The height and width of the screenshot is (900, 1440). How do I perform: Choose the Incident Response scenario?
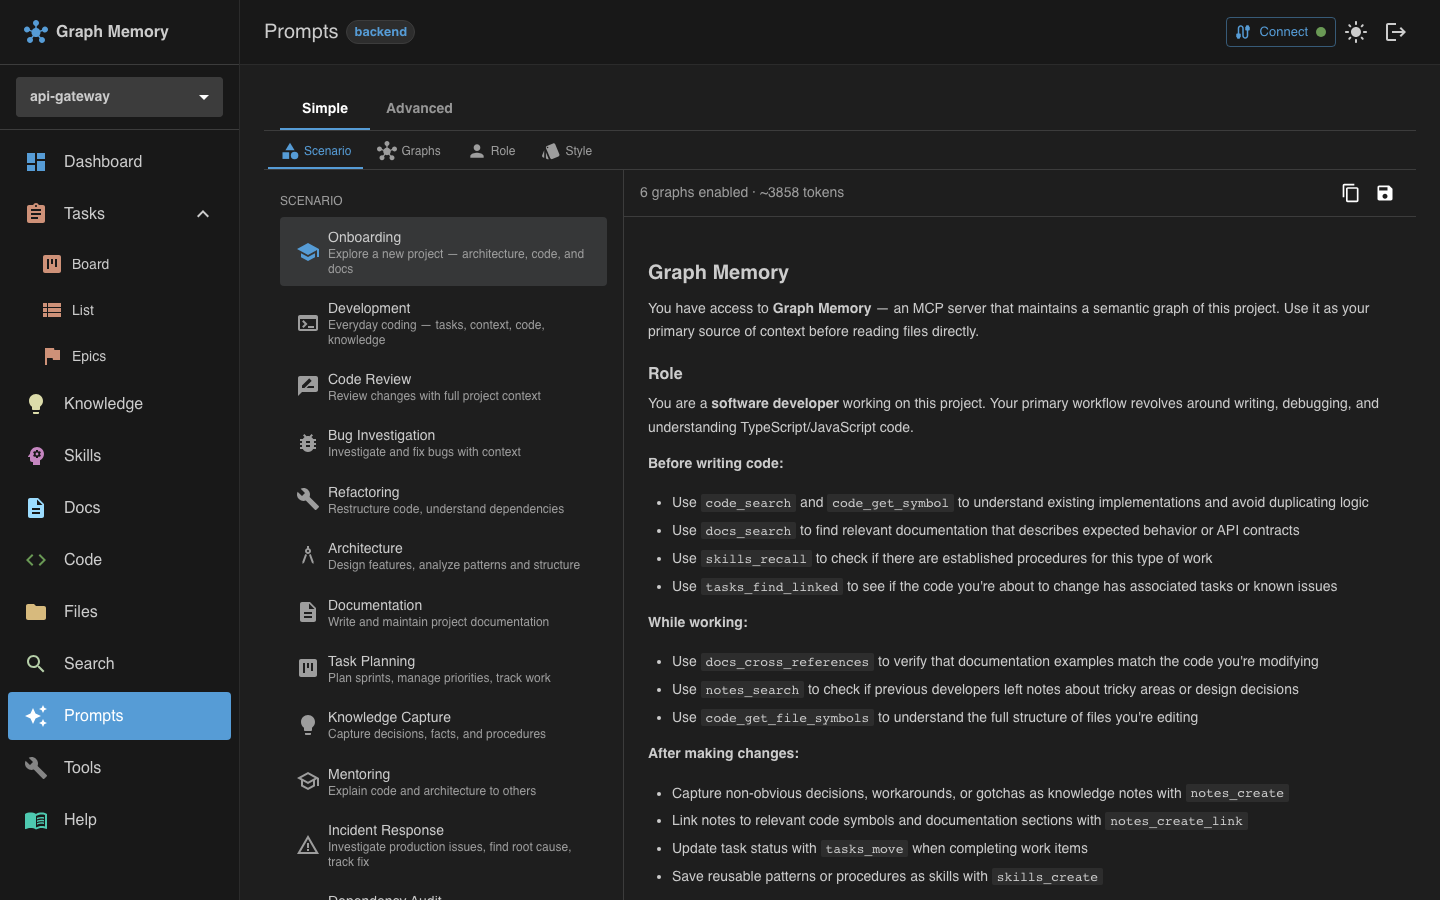tap(443, 845)
